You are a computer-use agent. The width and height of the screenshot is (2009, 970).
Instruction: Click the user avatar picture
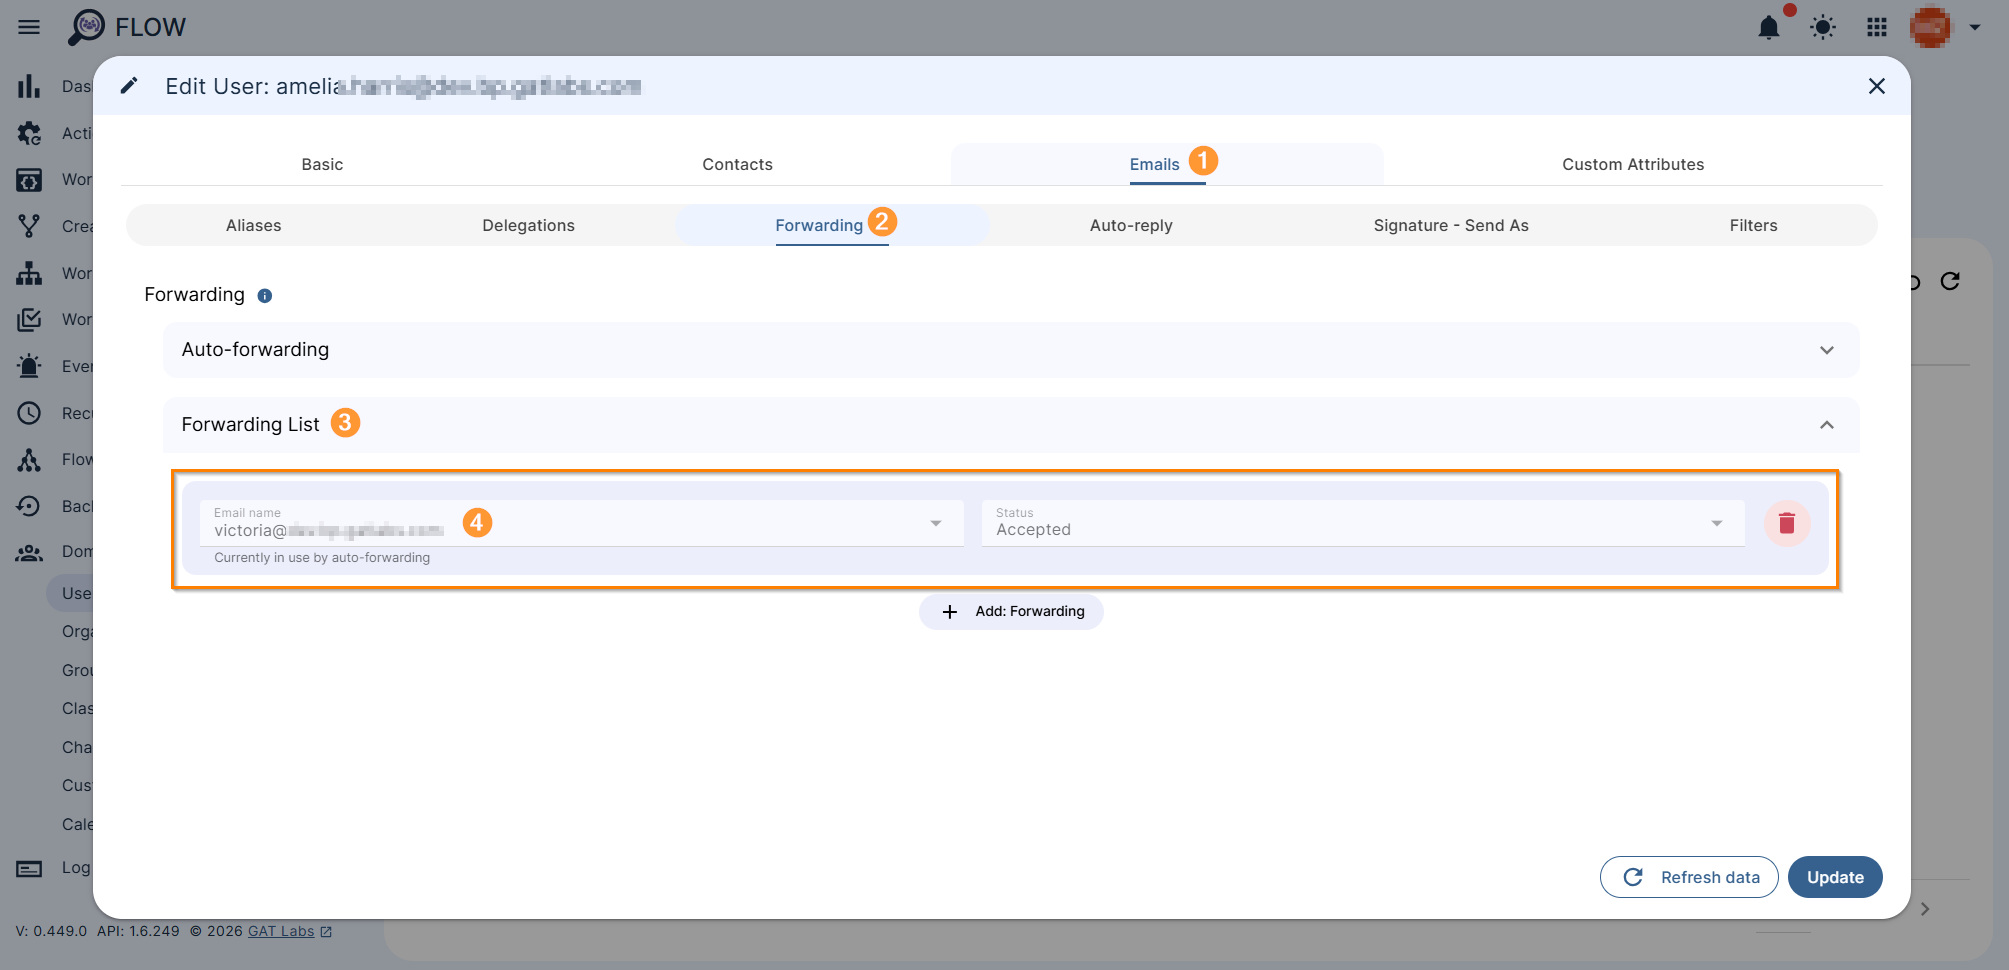click(x=1930, y=27)
